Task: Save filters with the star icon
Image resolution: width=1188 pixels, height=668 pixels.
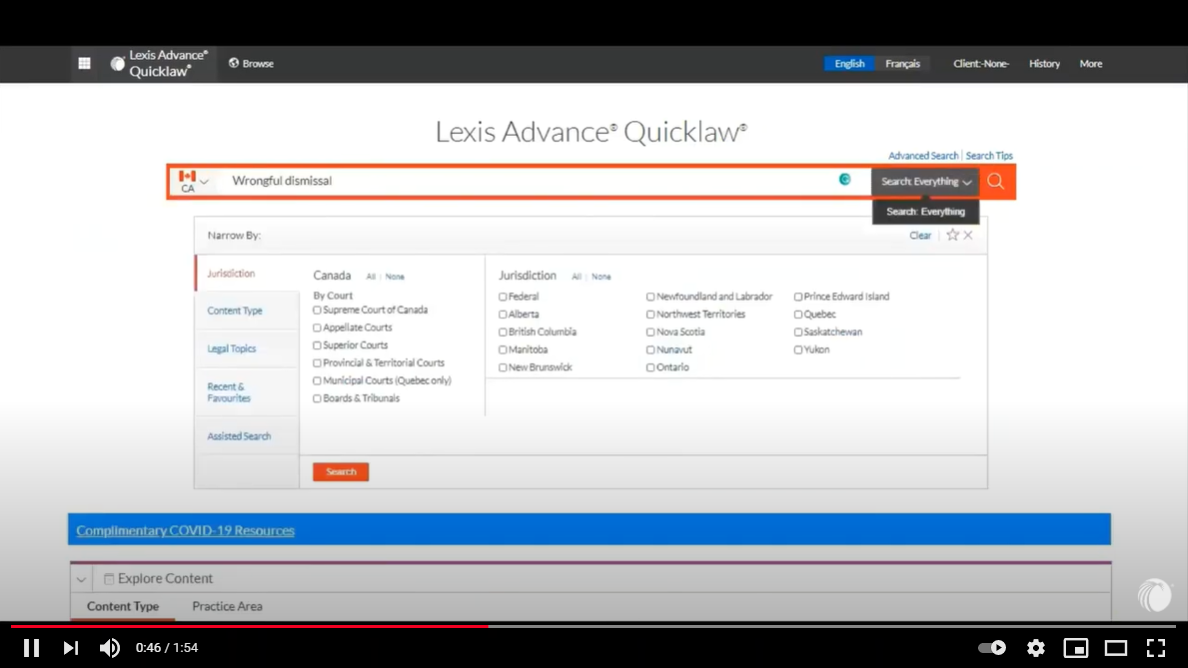Action: tap(952, 235)
